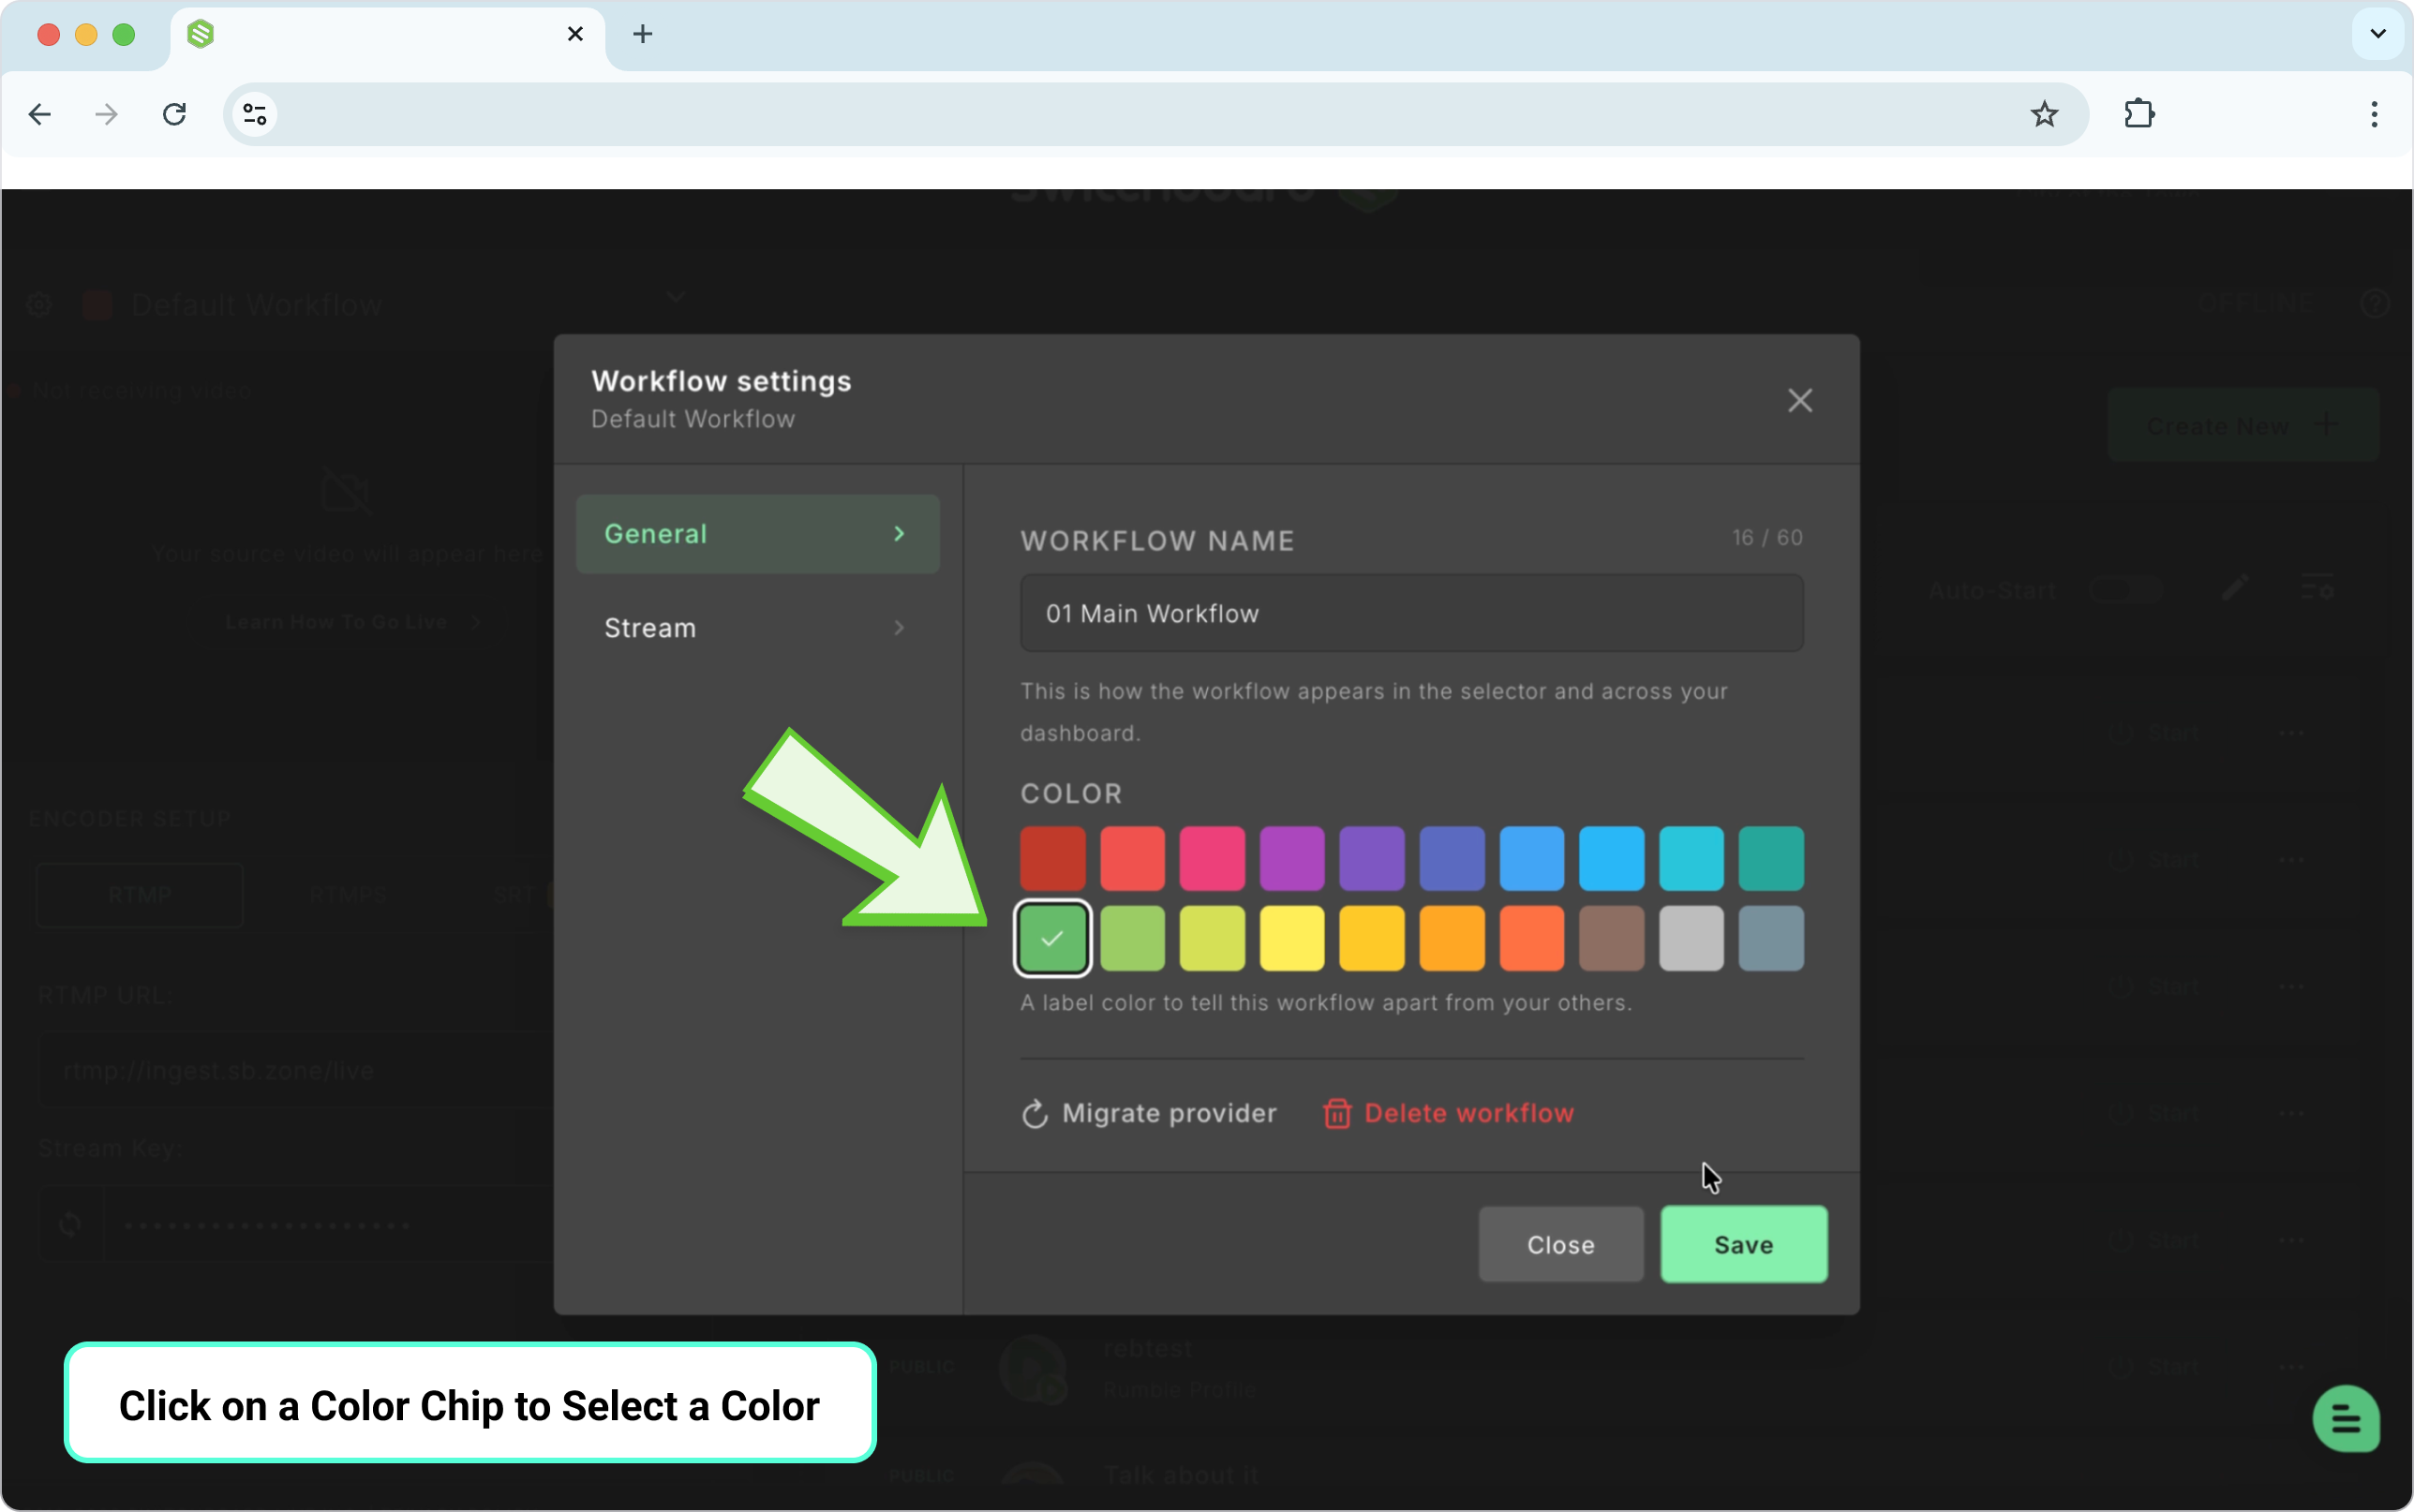This screenshot has height=1512, width=2414.
Task: Select the light blue color chip
Action: pyautogui.click(x=1611, y=858)
